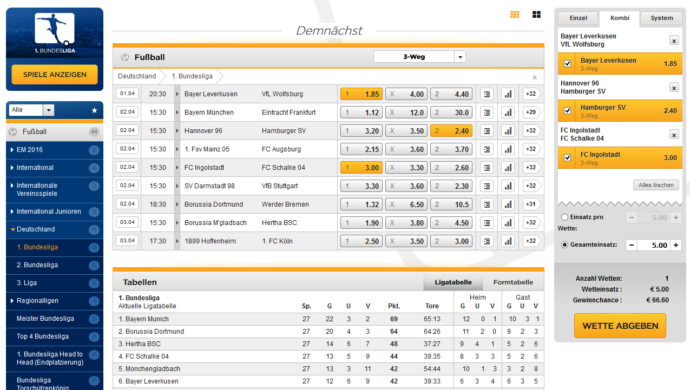The image size is (690, 390).
Task: Open statistics chart for Hannover 96 row
Action: [508, 131]
